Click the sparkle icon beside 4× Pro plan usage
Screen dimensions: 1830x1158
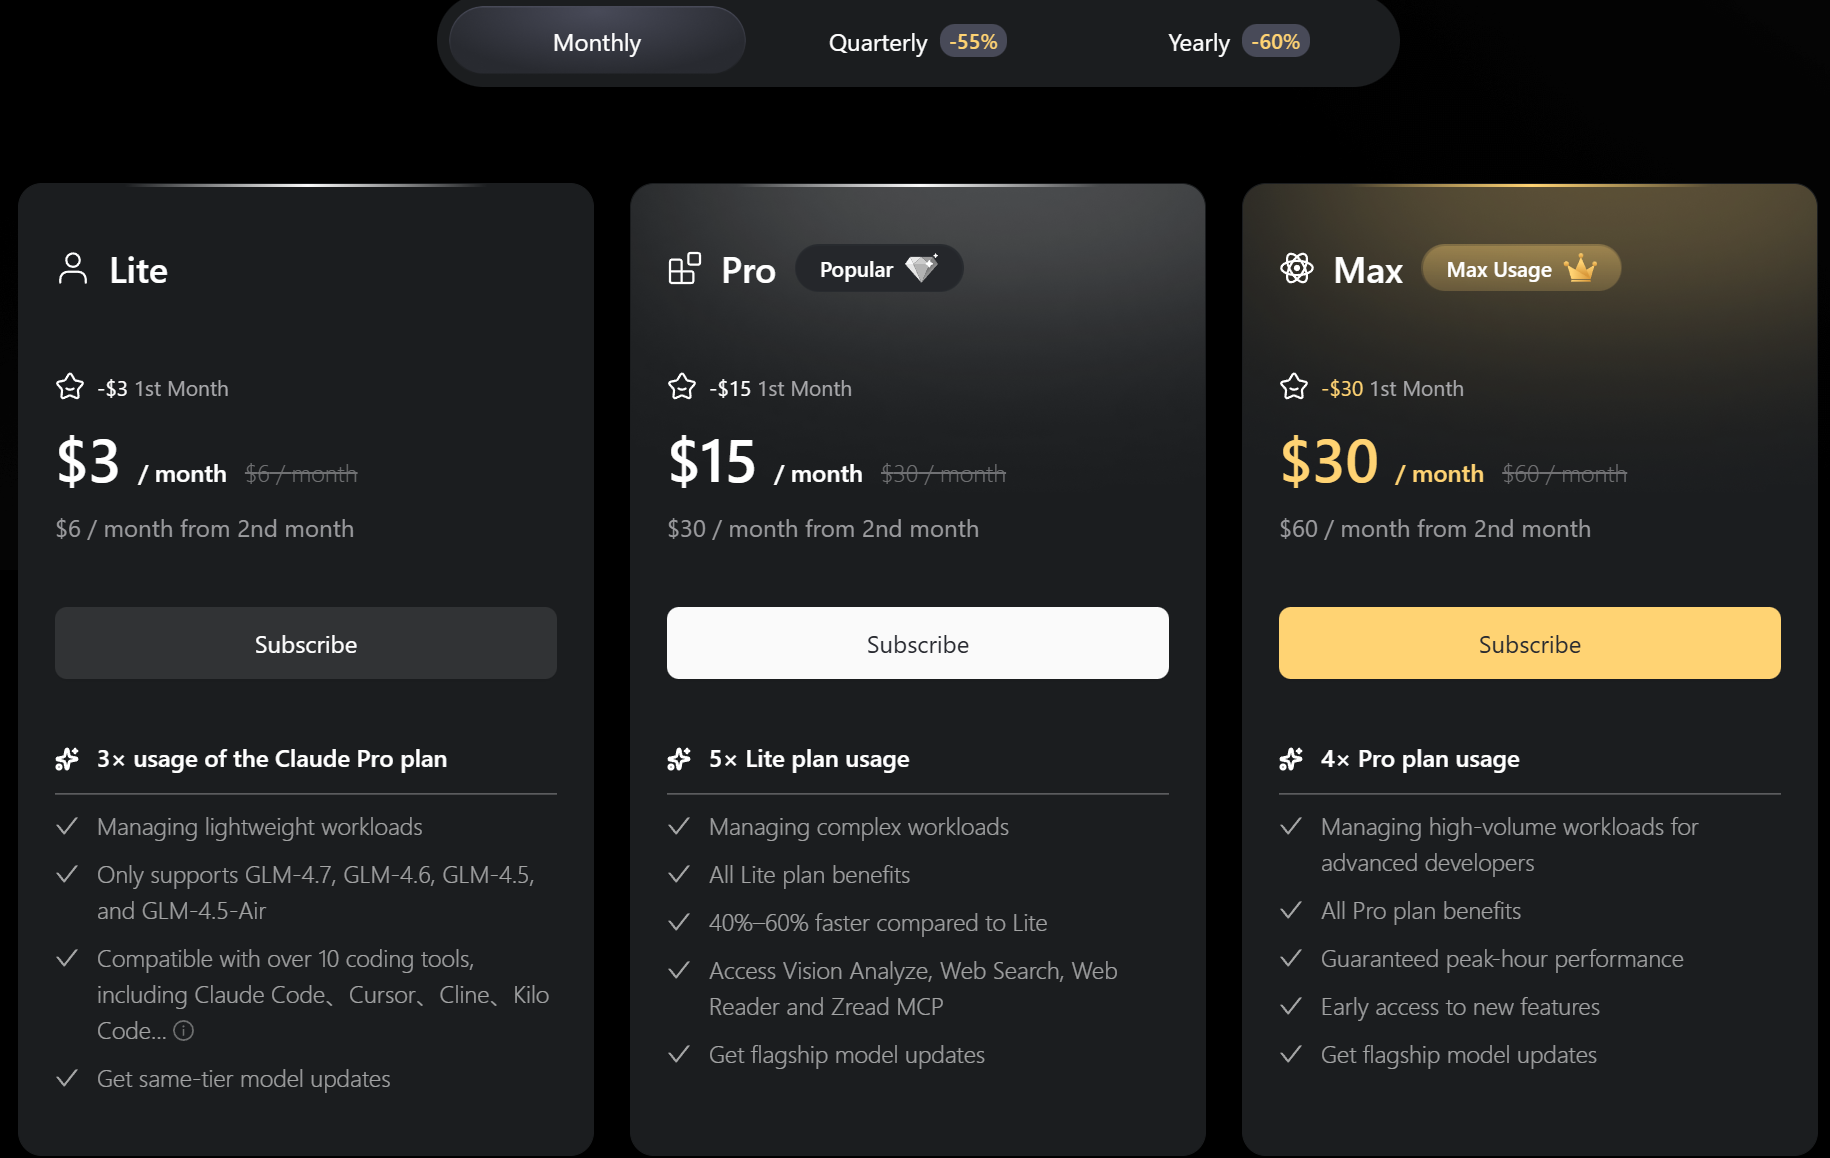pos(1291,759)
